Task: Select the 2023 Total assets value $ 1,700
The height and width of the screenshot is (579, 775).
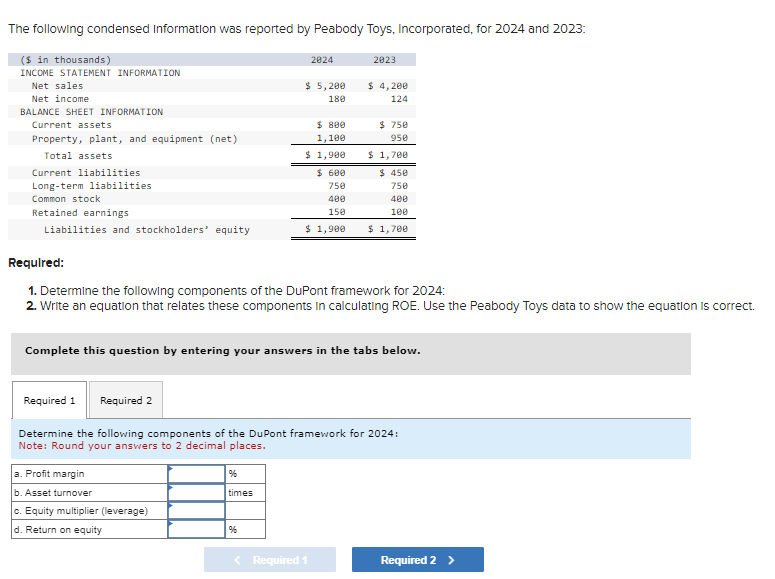Action: tap(388, 155)
